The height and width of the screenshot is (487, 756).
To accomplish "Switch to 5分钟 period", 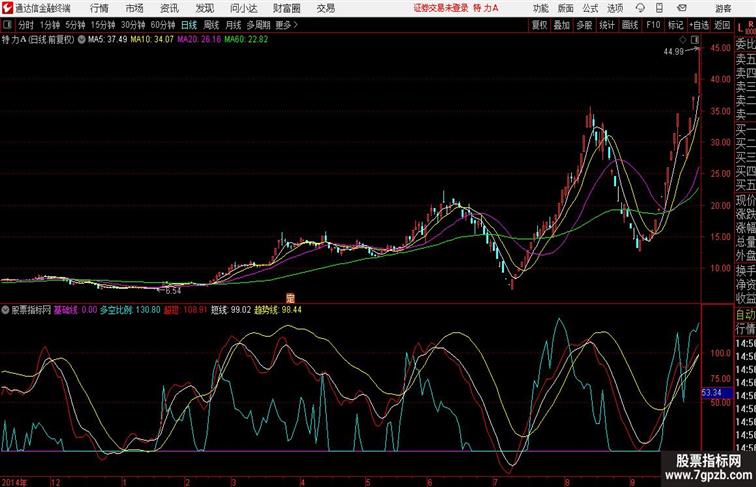I will 75,25.
